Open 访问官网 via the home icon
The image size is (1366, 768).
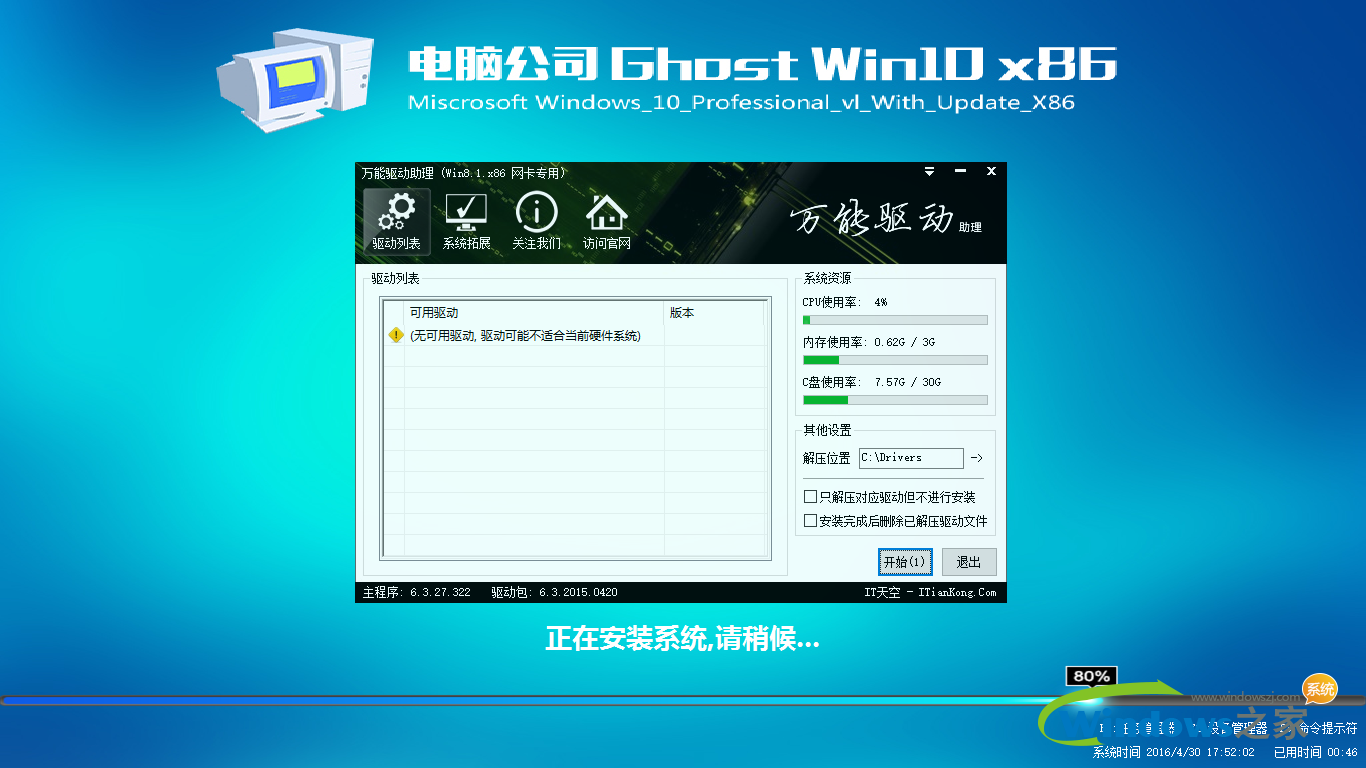coord(605,219)
